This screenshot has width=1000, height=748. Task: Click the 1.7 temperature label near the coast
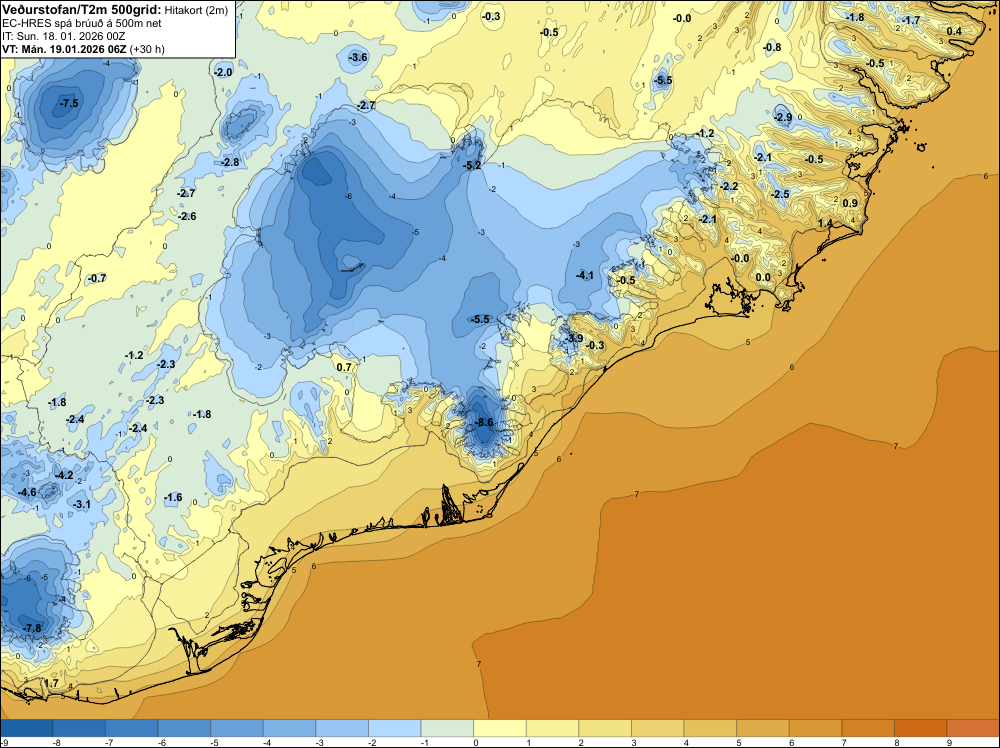click(51, 683)
